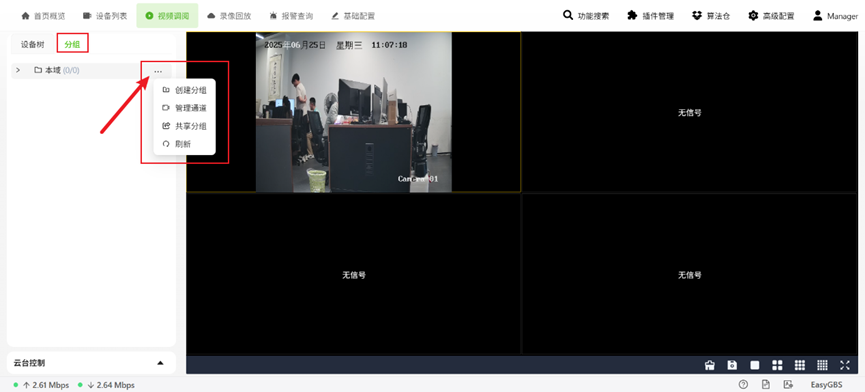Click the save layout disk icon

732,365
